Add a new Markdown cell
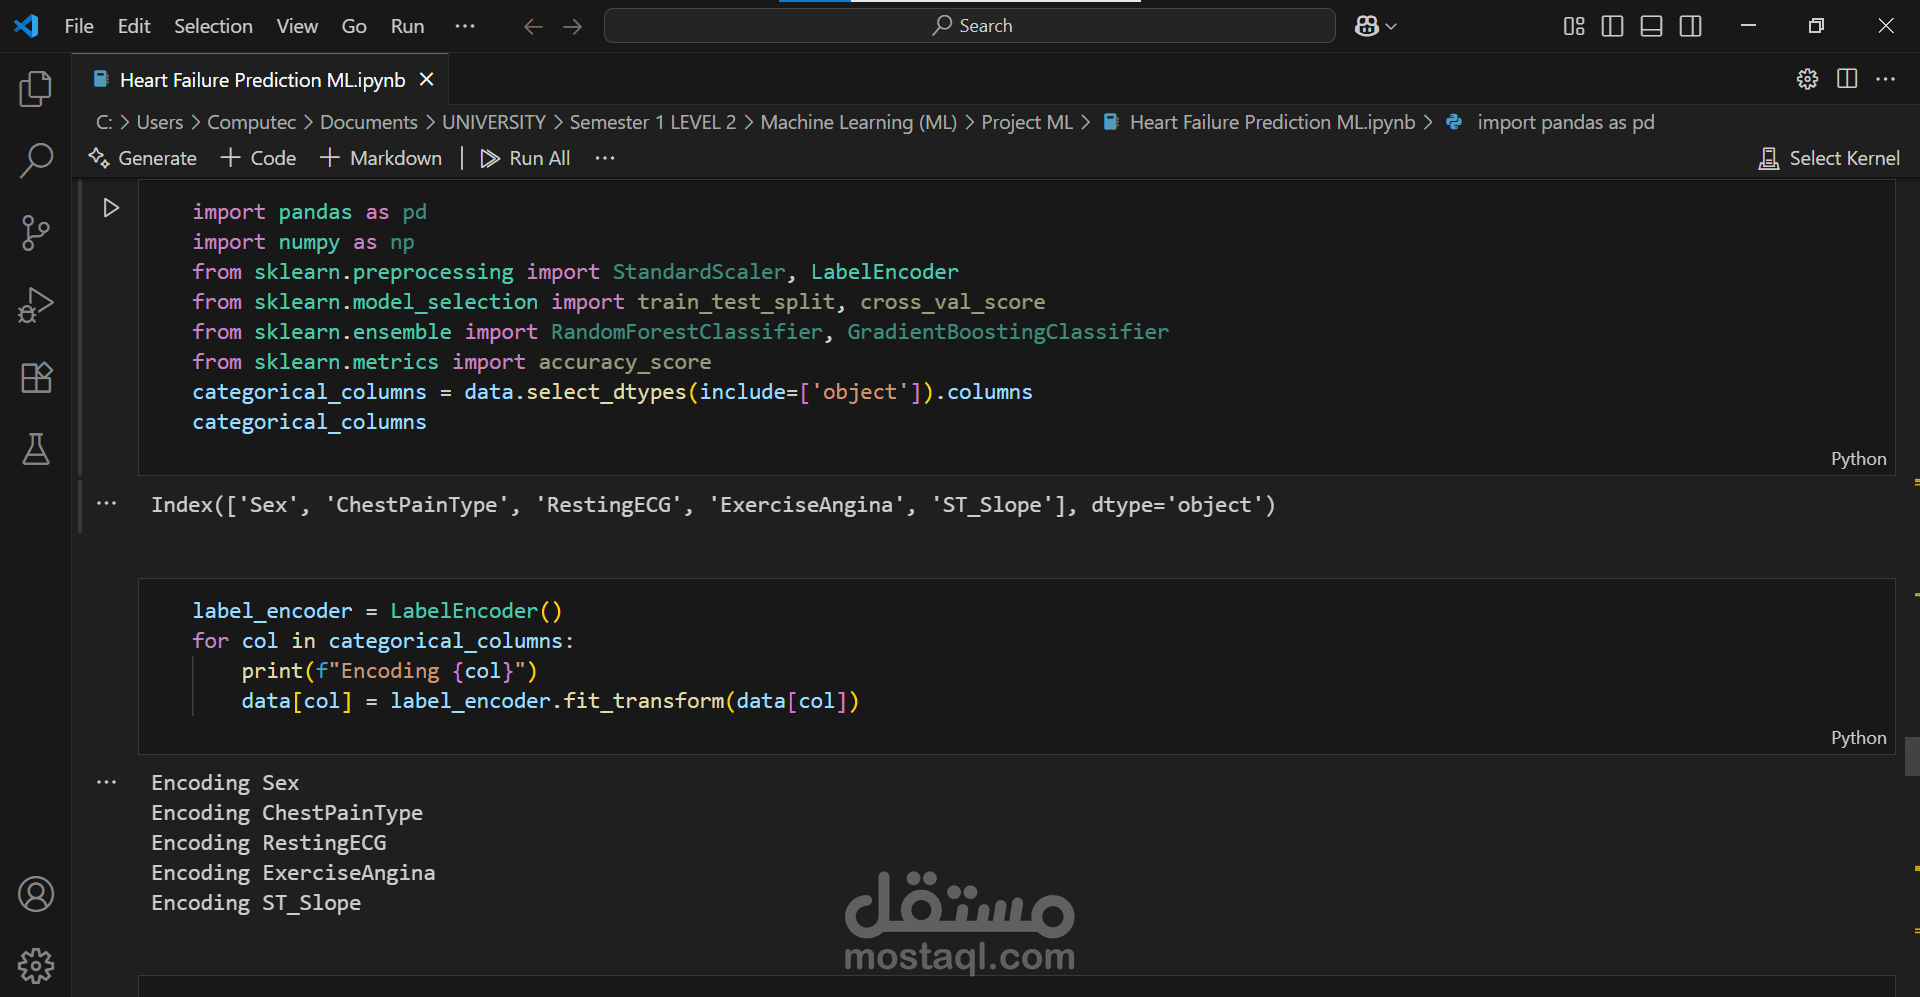The image size is (1920, 997). [381, 158]
